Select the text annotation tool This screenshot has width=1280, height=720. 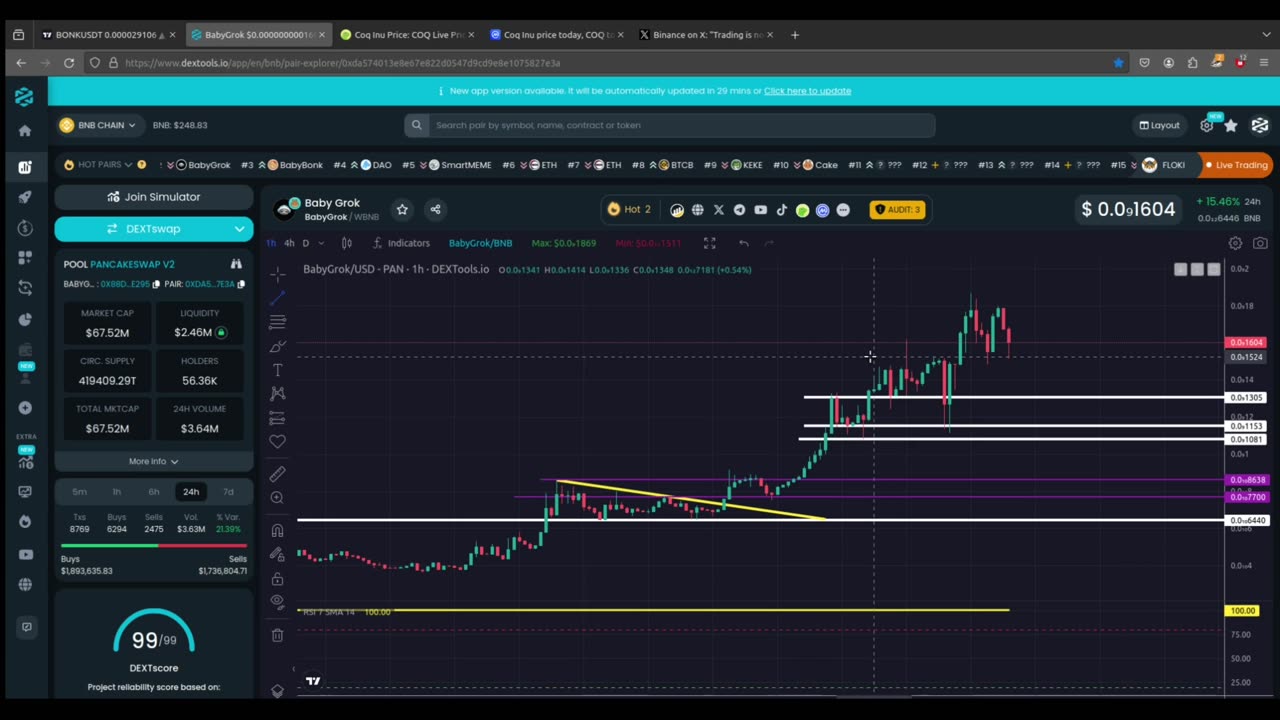278,370
